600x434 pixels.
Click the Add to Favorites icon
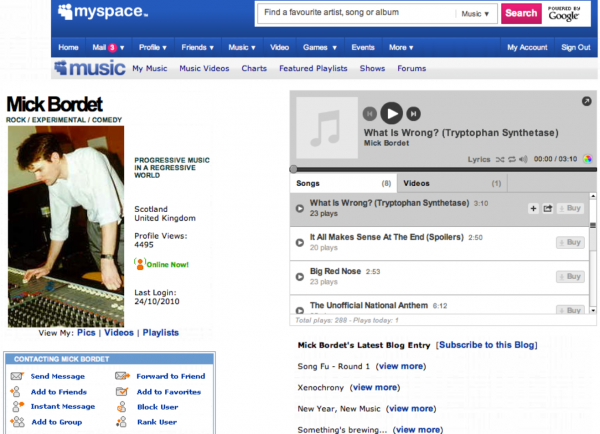click(x=122, y=391)
